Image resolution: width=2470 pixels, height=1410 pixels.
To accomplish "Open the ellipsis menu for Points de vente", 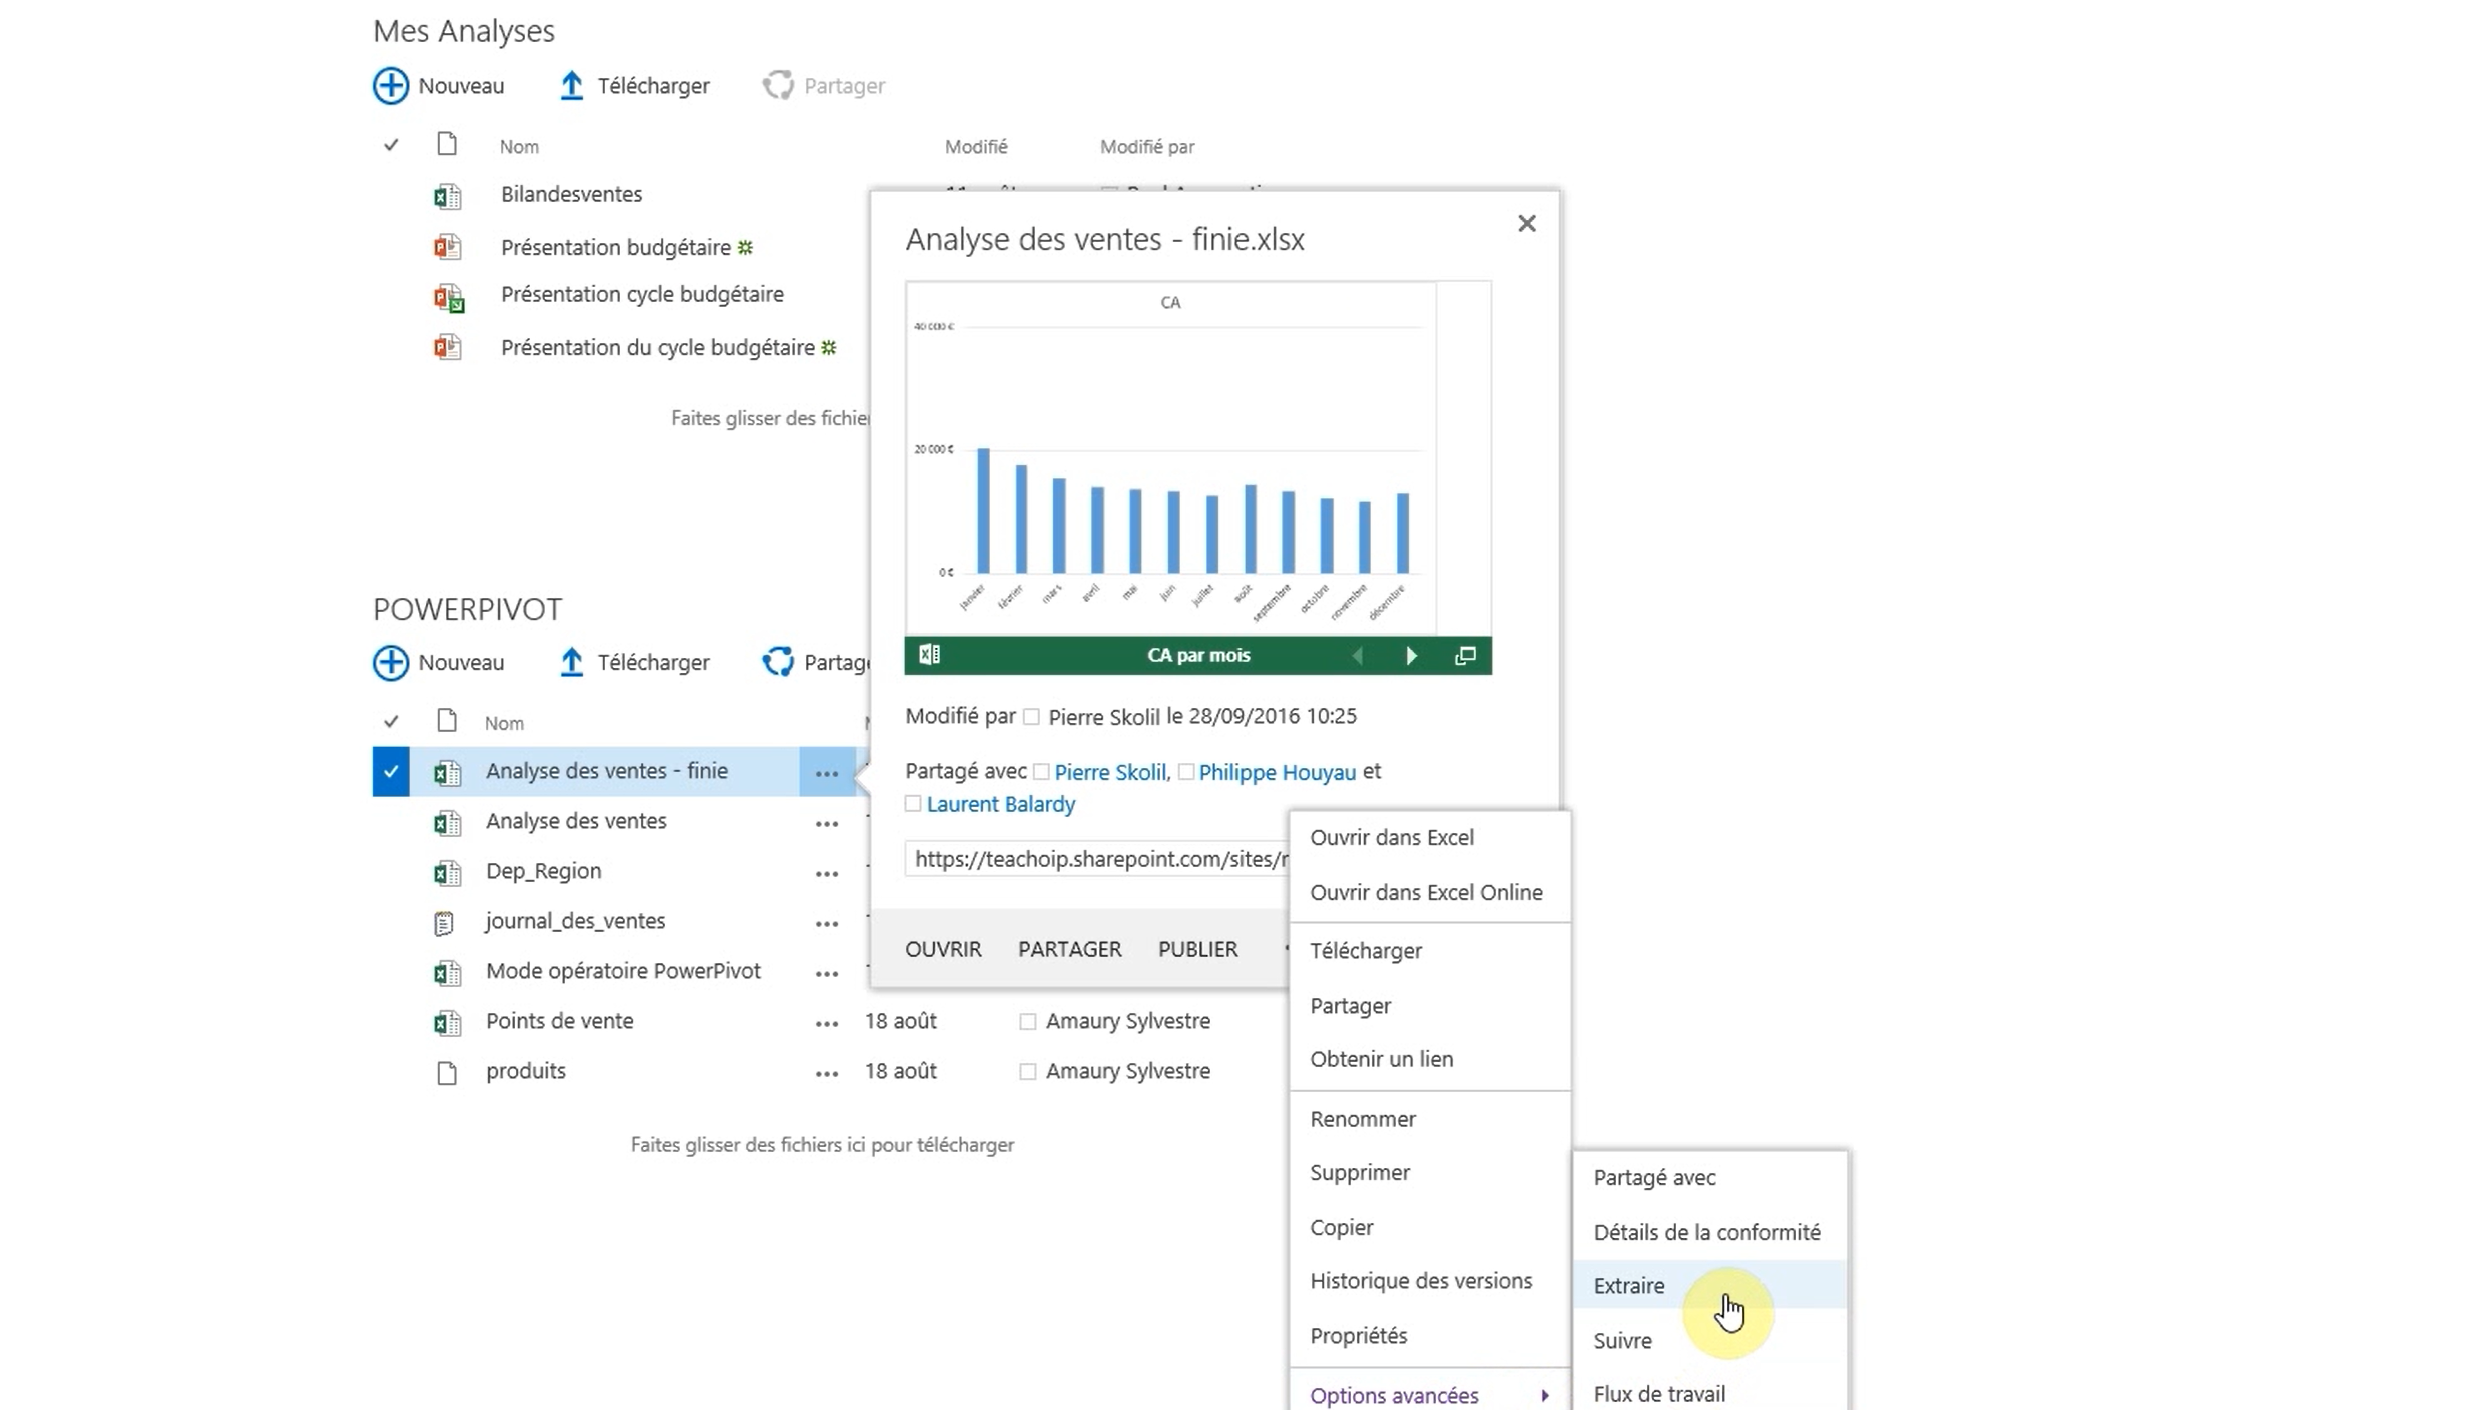I will tap(826, 1023).
